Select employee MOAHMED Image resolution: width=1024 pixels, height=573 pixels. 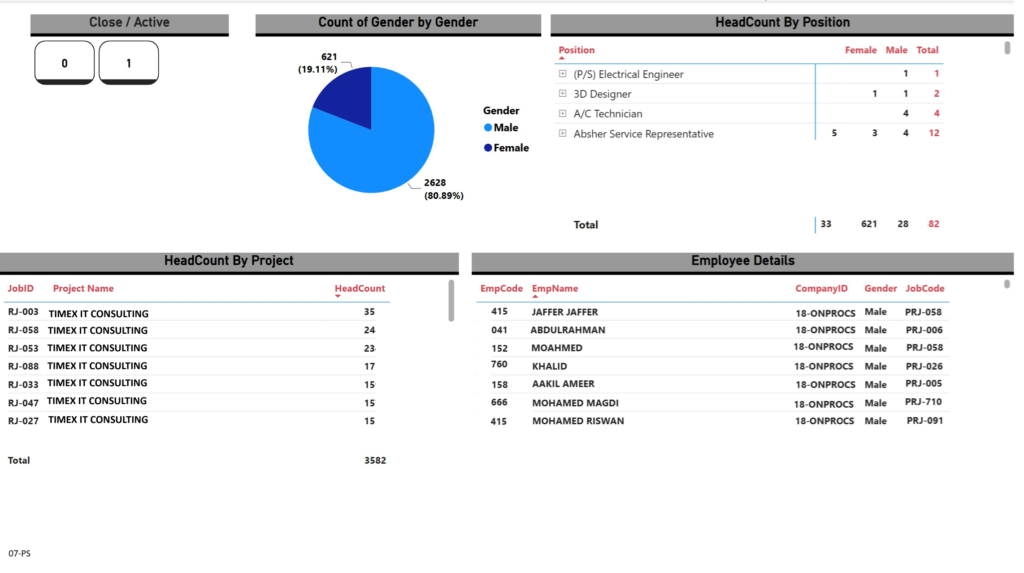[x=556, y=348]
